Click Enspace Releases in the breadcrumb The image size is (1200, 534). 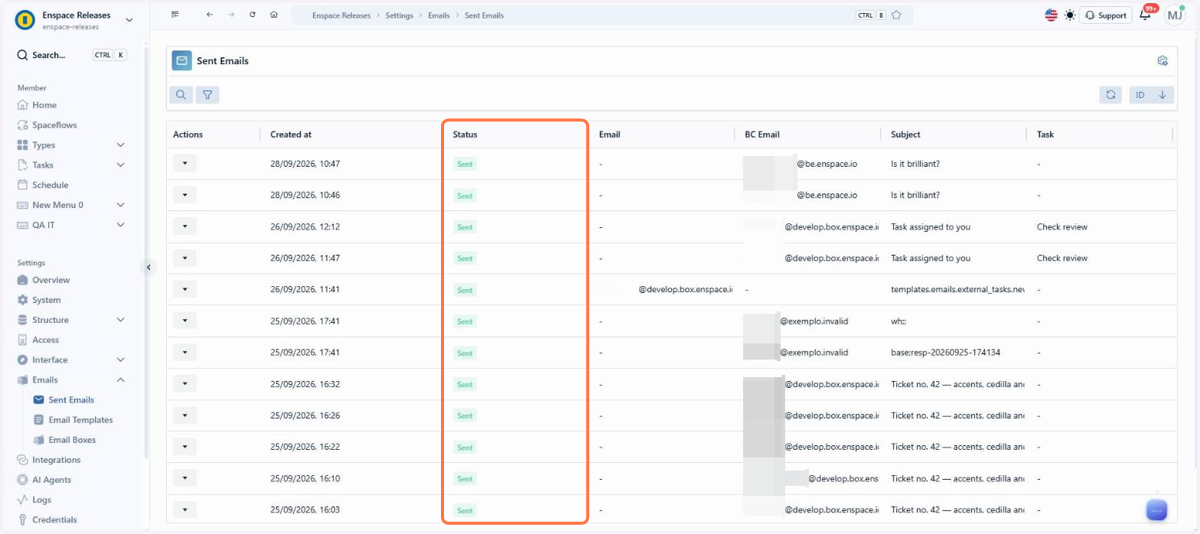(341, 16)
